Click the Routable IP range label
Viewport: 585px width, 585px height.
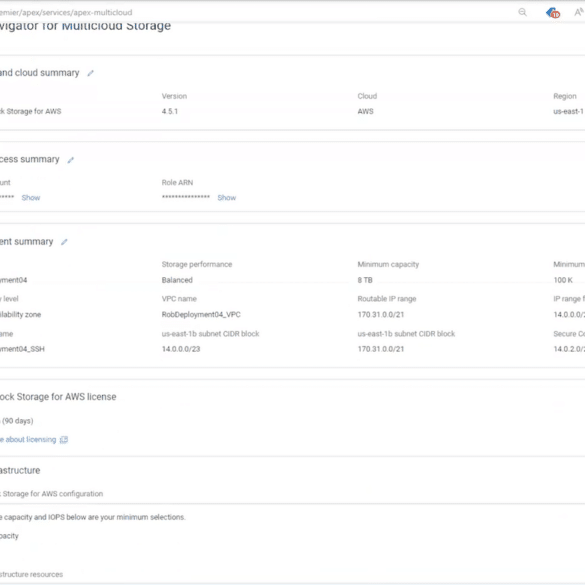[387, 299]
